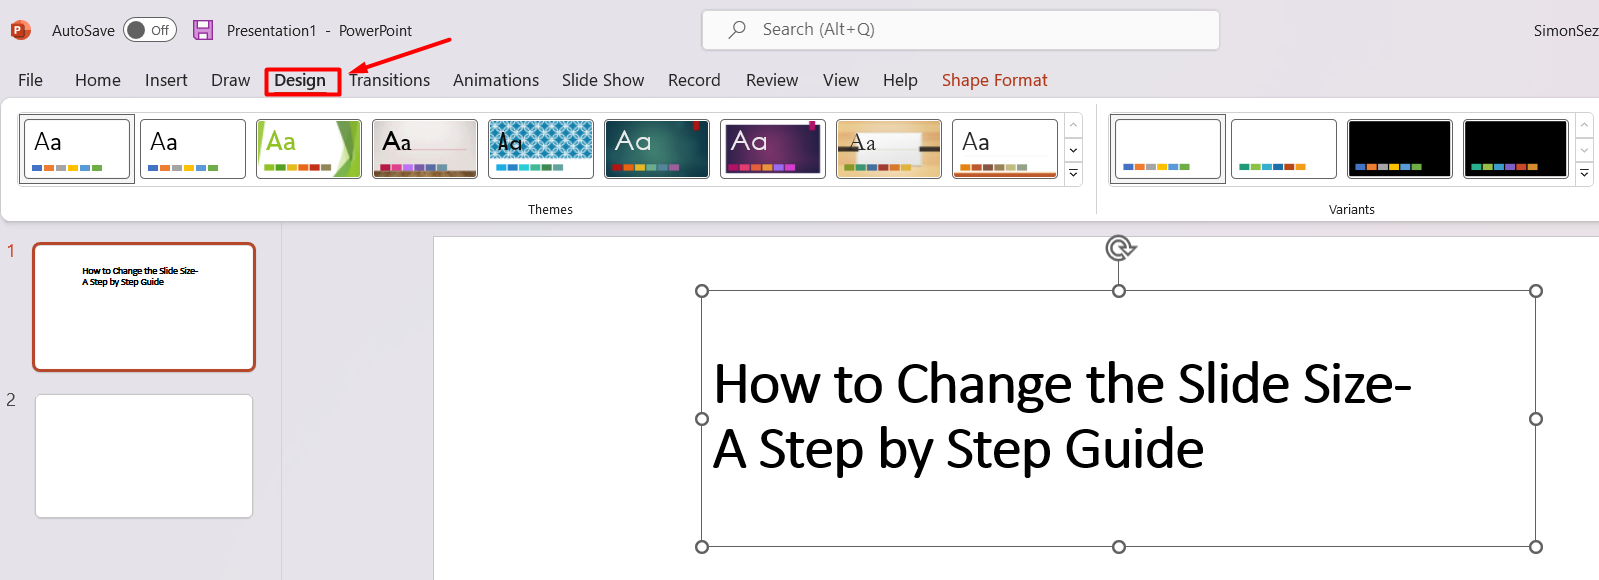Apply the blue patterned Integral theme
Image resolution: width=1599 pixels, height=580 pixels.
(x=541, y=149)
